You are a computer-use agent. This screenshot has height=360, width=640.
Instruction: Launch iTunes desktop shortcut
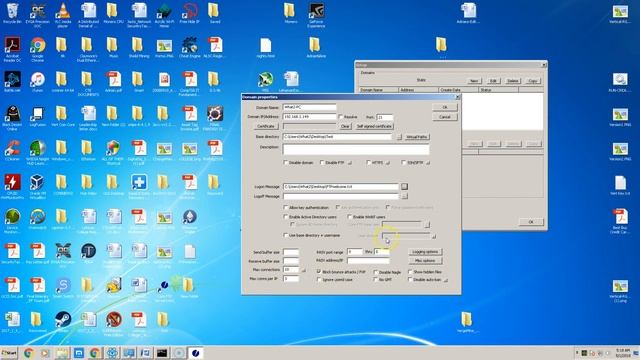[38, 82]
